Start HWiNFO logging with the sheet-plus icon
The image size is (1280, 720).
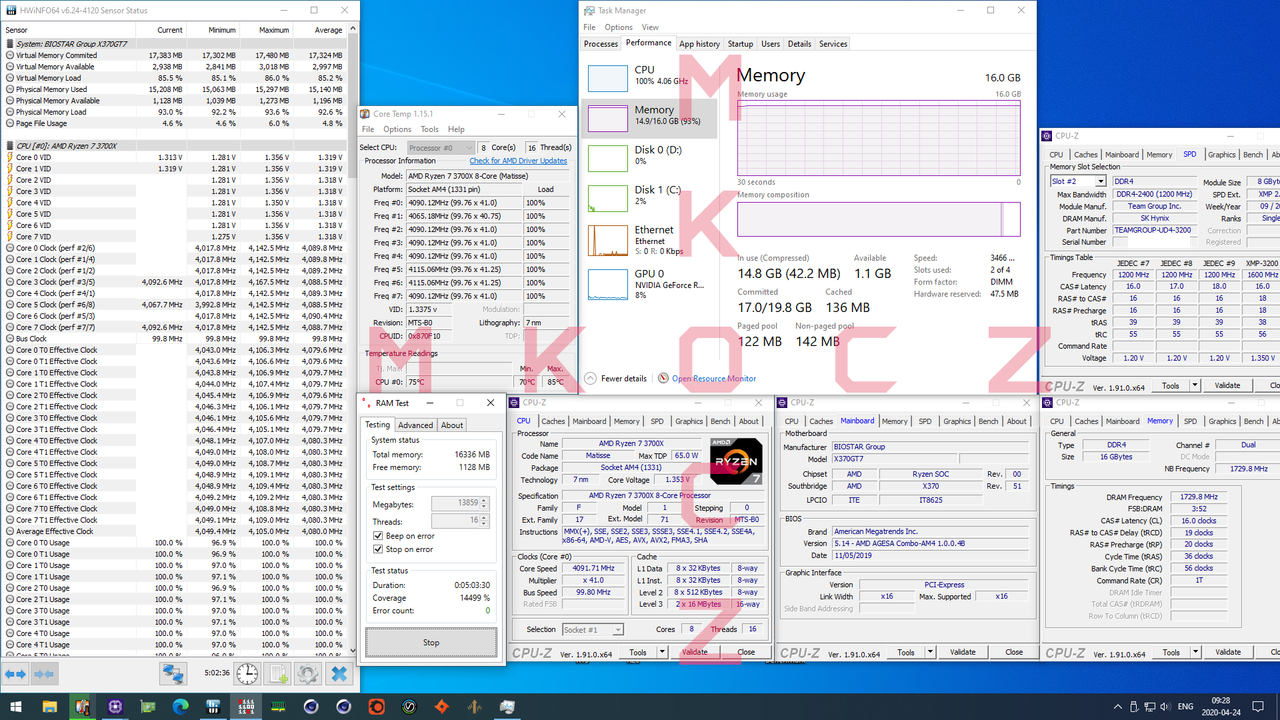(x=278, y=674)
